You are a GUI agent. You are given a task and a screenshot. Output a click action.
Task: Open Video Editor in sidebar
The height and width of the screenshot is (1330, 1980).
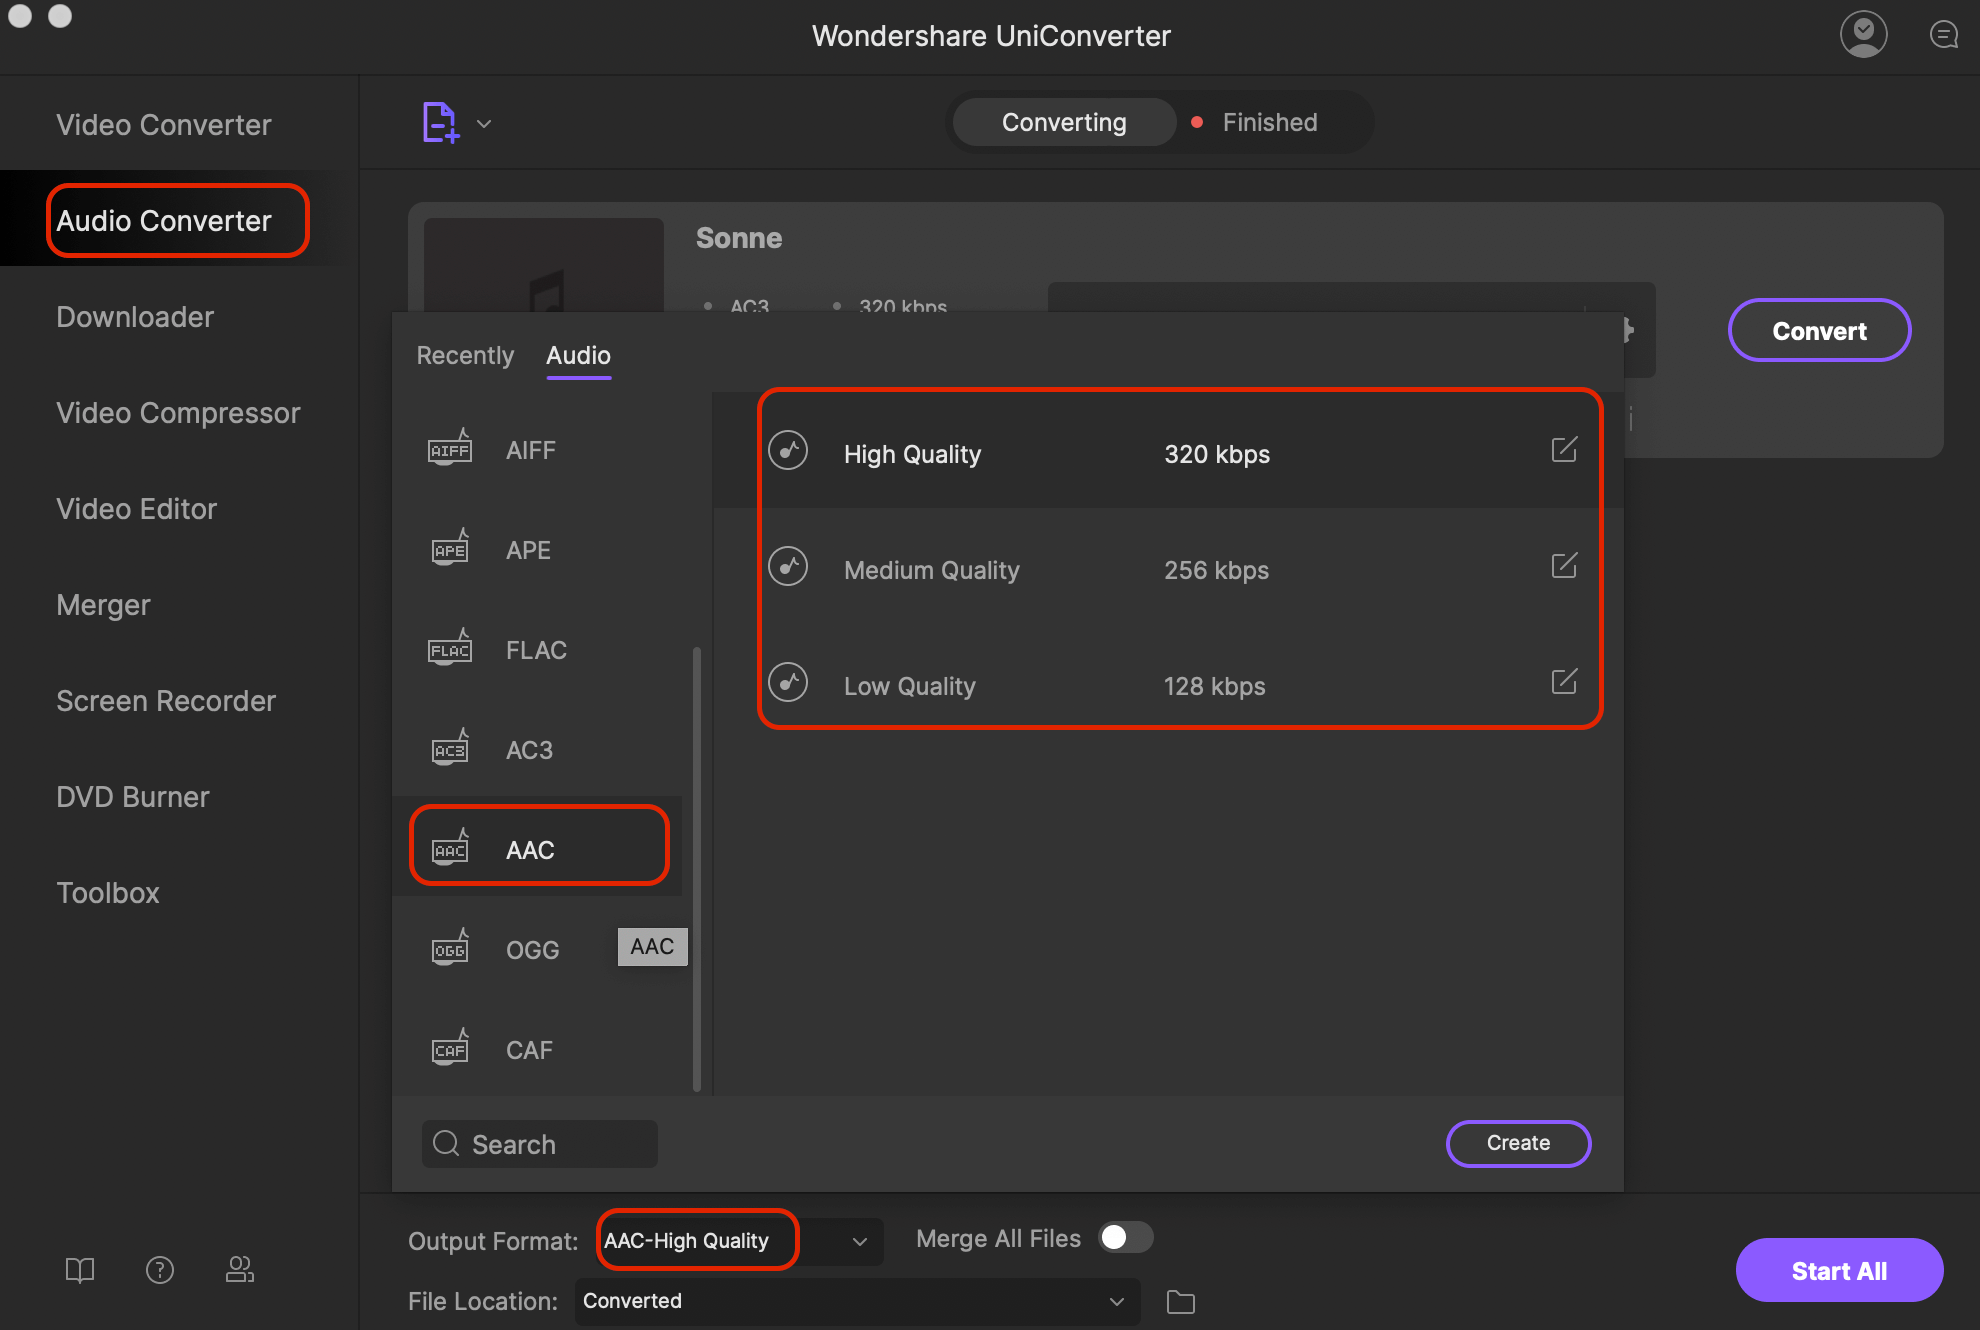(x=136, y=509)
